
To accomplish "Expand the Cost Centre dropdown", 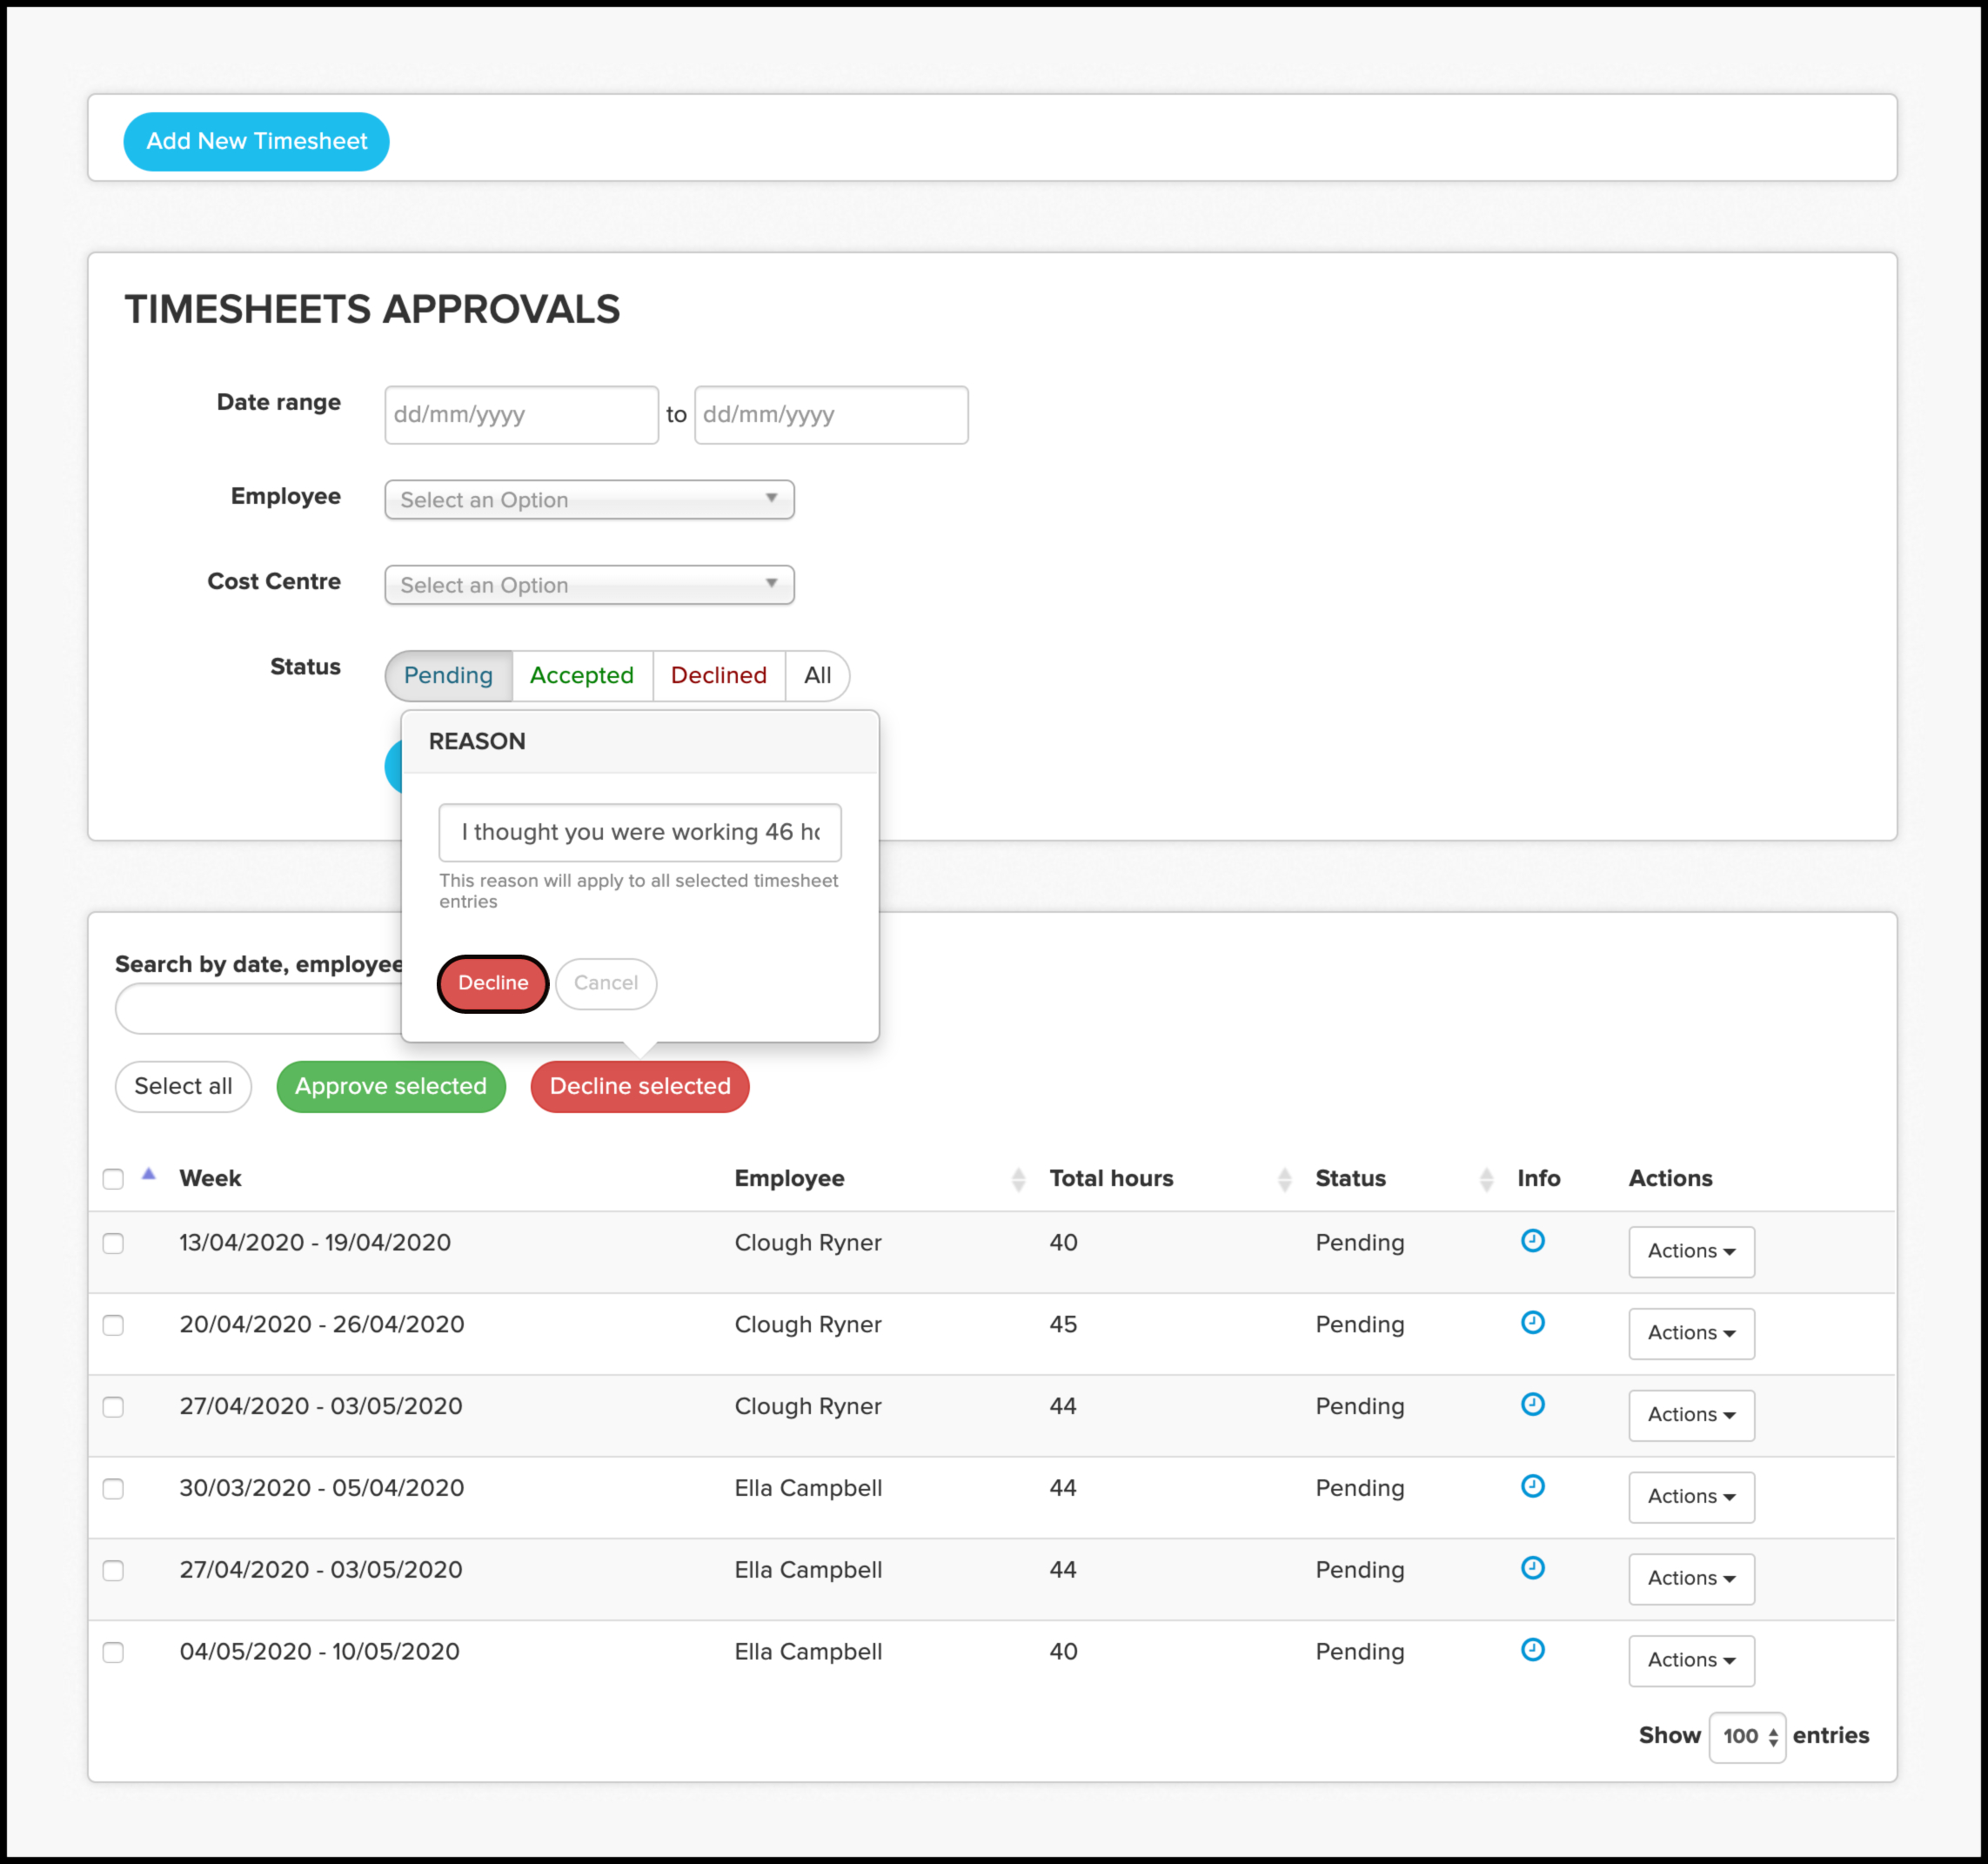I will (x=589, y=585).
